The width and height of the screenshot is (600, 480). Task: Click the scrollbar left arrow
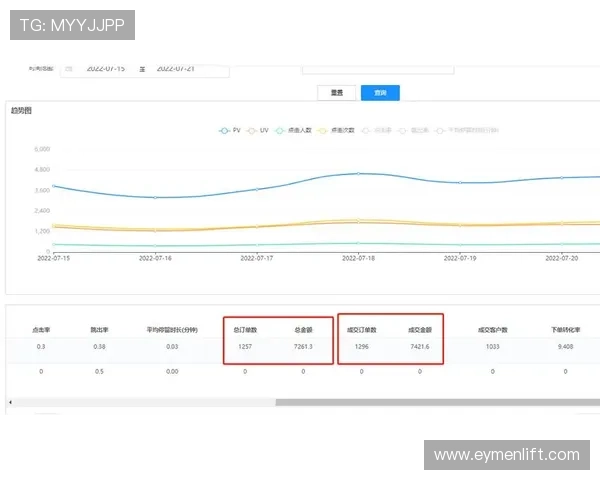10,402
